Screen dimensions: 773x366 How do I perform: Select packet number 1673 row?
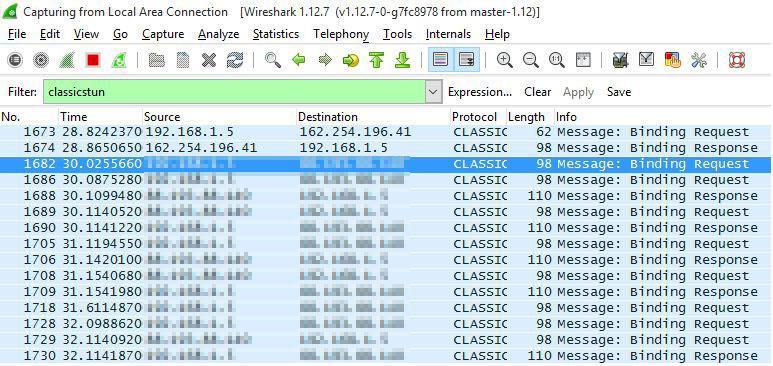(x=386, y=132)
